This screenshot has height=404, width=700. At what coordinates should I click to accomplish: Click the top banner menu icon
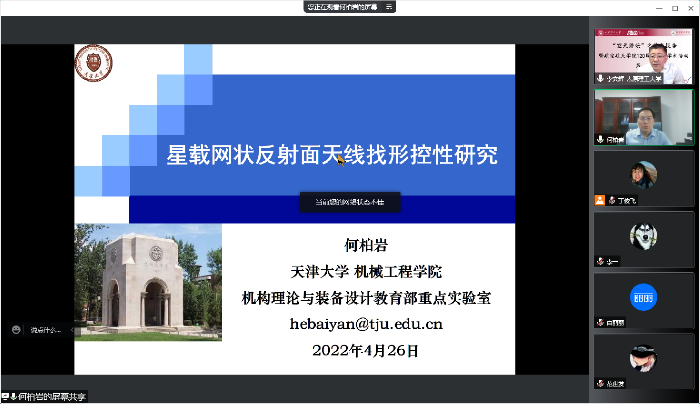(x=389, y=6)
